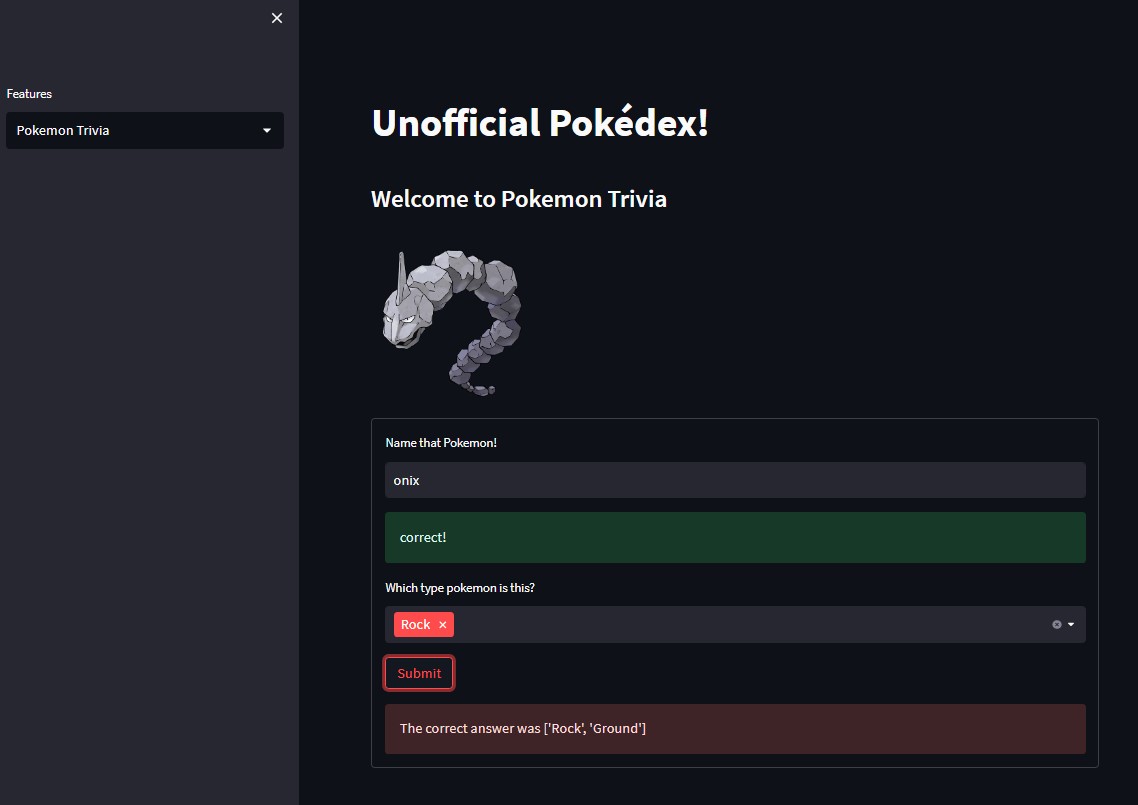Image resolution: width=1138 pixels, height=805 pixels.
Task: Open the Features dropdown showing Pokemon Trivia
Action: click(144, 130)
